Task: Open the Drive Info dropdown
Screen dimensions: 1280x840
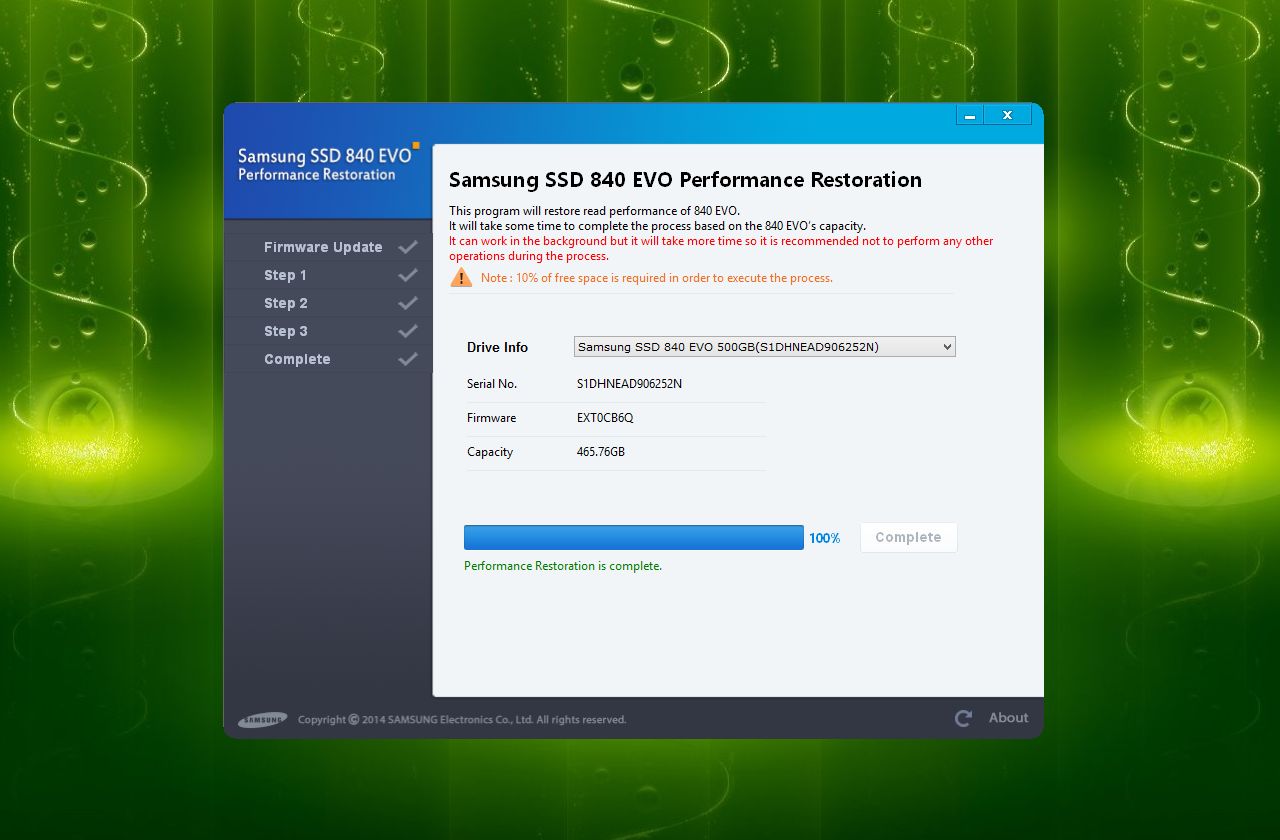Action: click(765, 347)
